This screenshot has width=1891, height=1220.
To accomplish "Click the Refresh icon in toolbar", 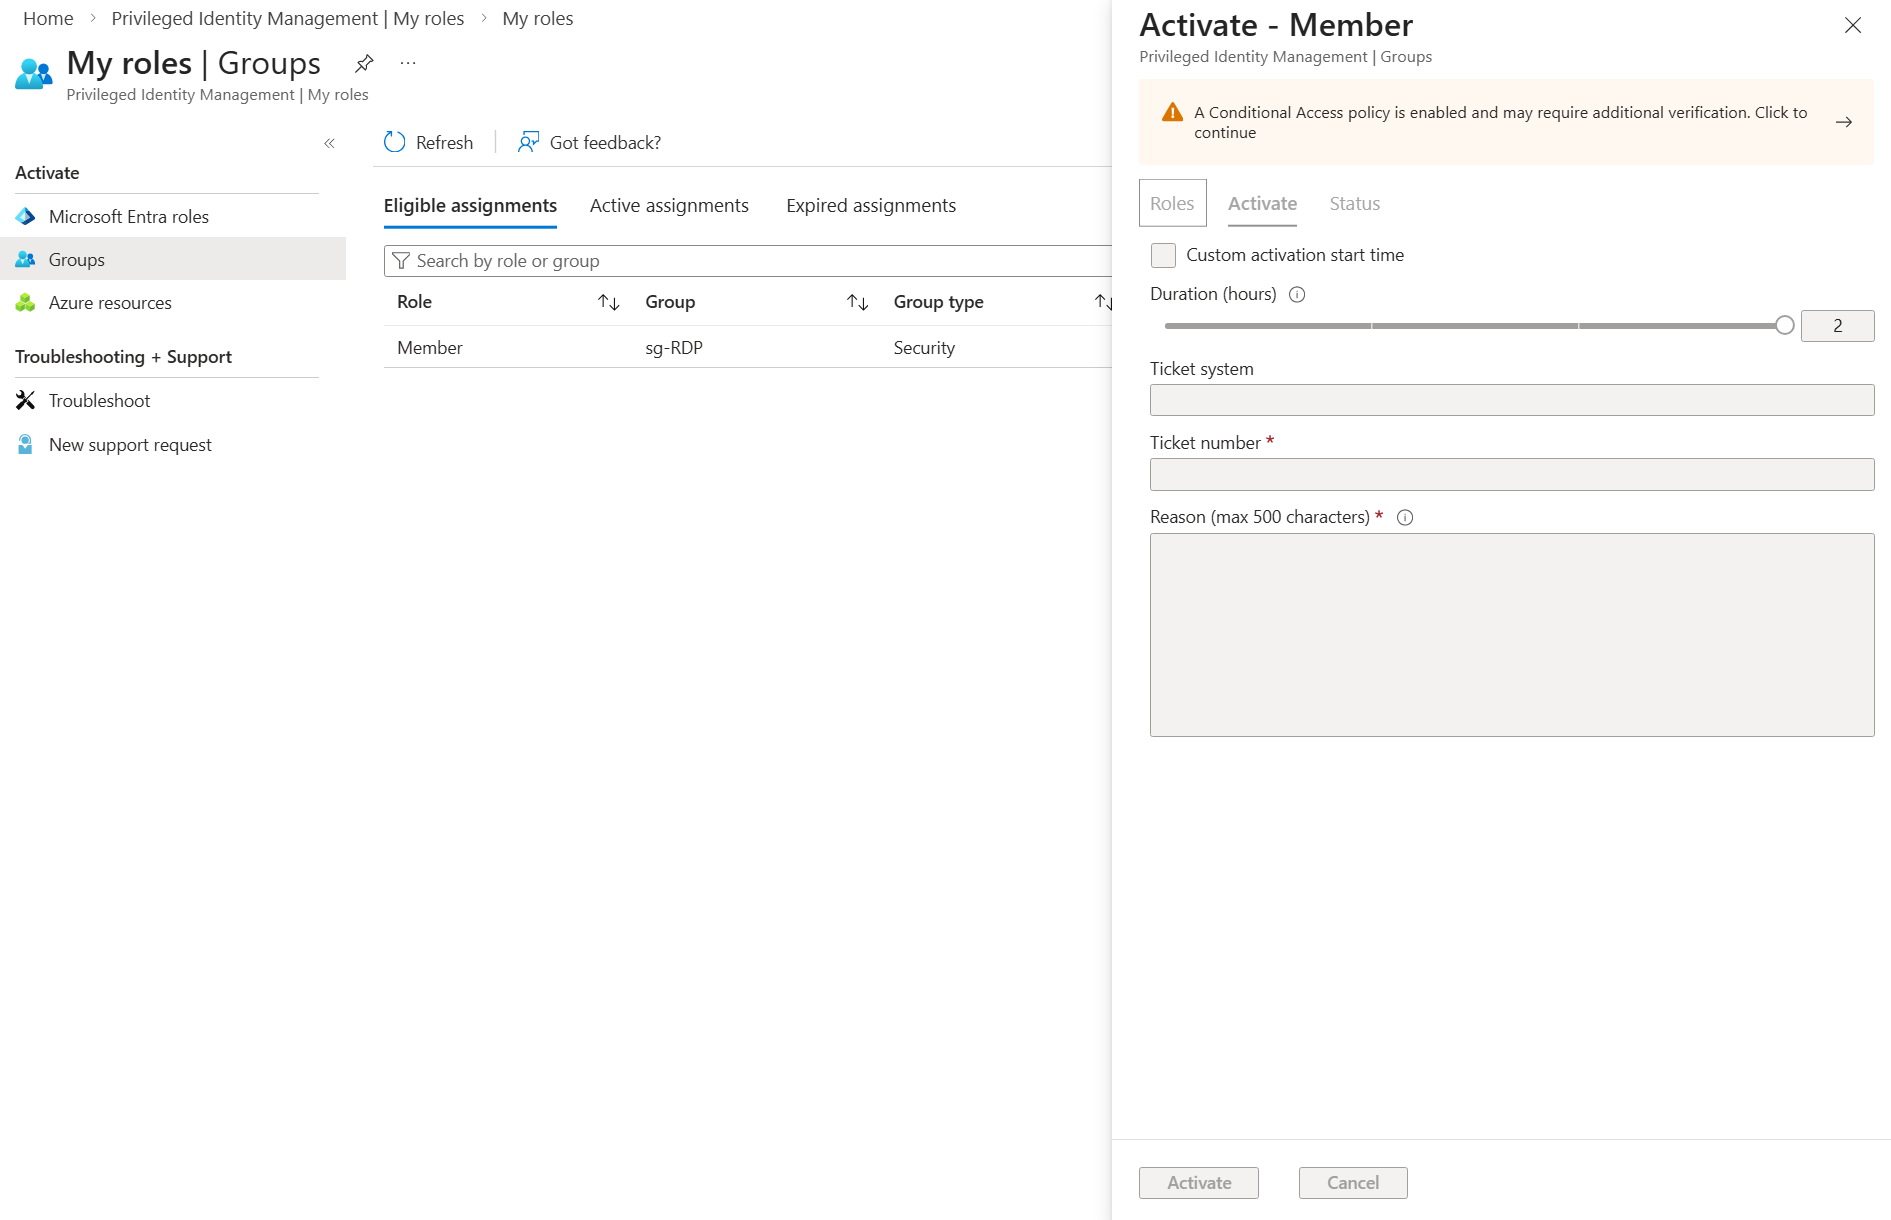I will (x=395, y=142).
